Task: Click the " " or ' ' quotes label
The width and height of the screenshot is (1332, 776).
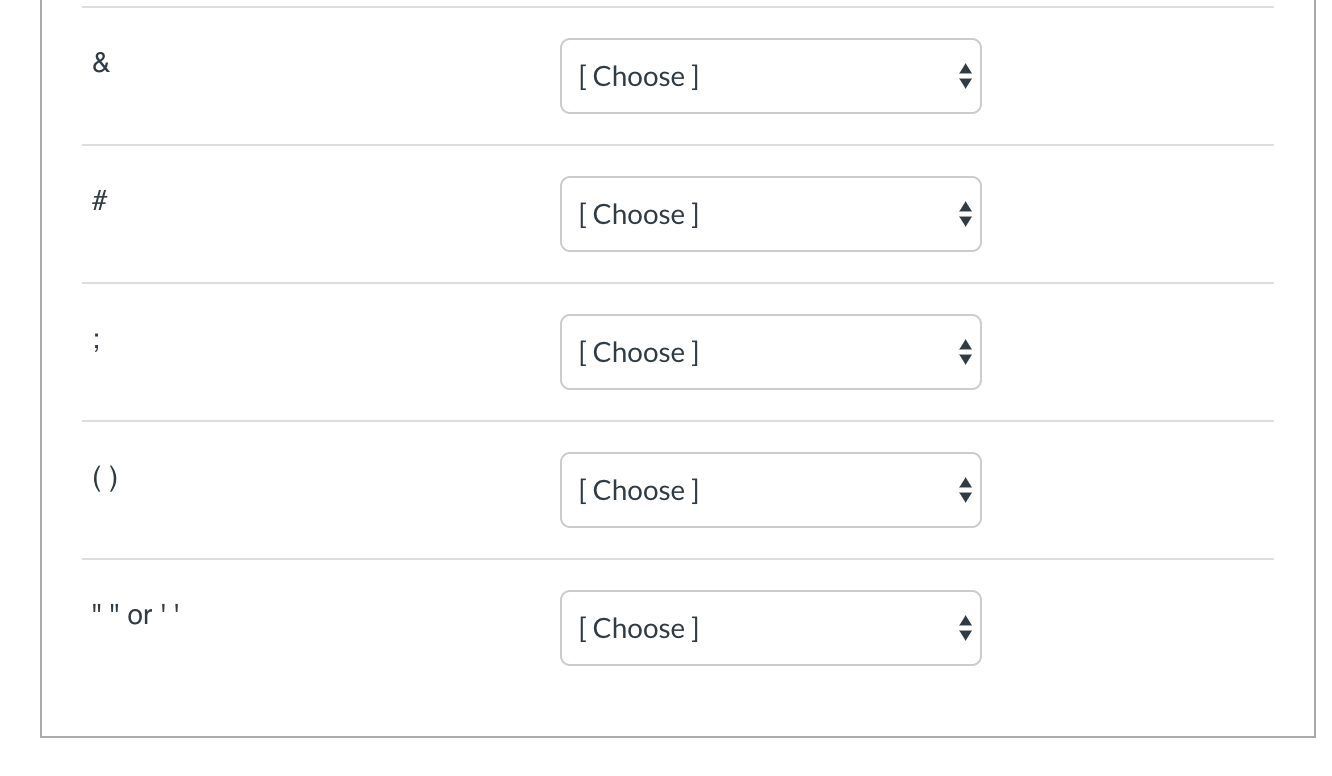Action: click(136, 614)
